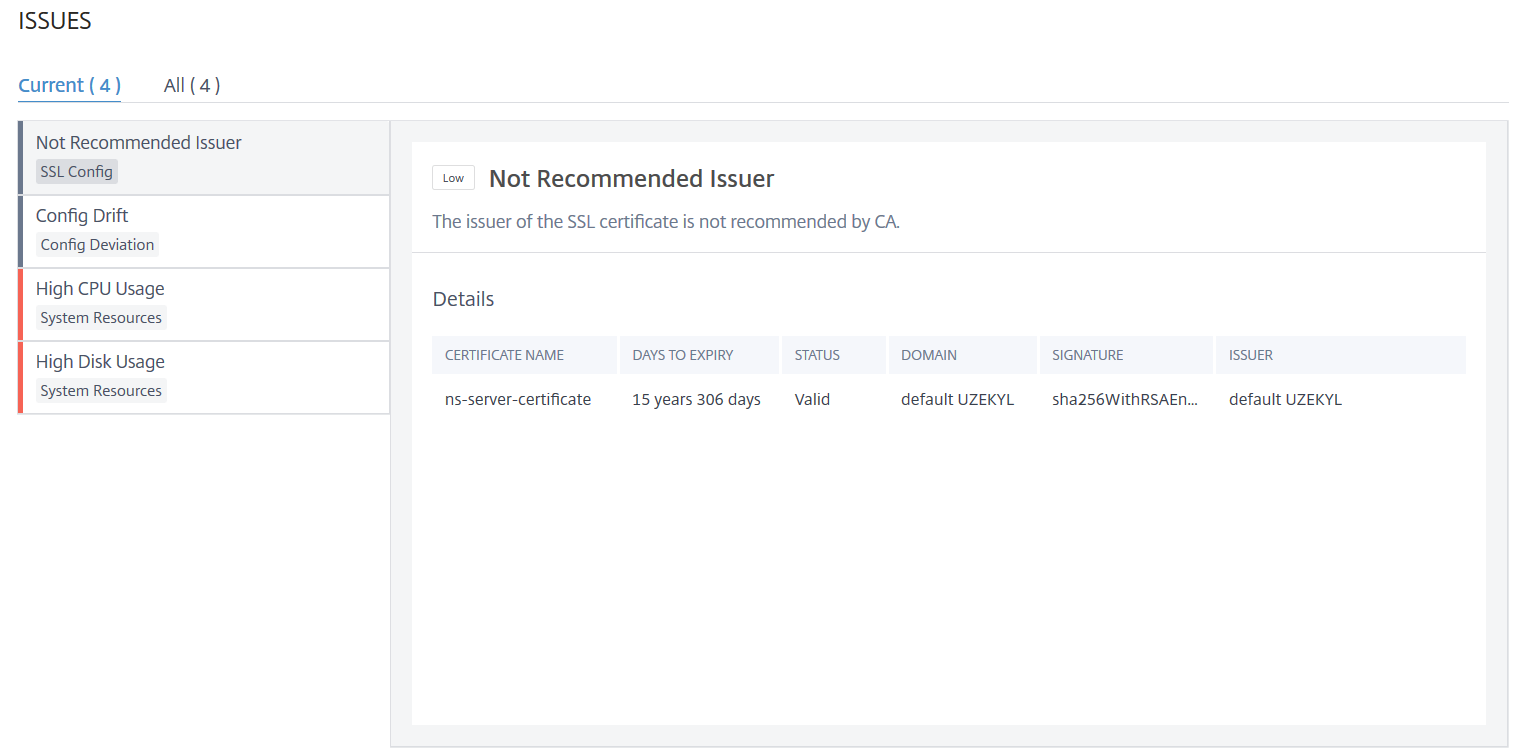Select the Config Drift issue

pyautogui.click(x=204, y=231)
